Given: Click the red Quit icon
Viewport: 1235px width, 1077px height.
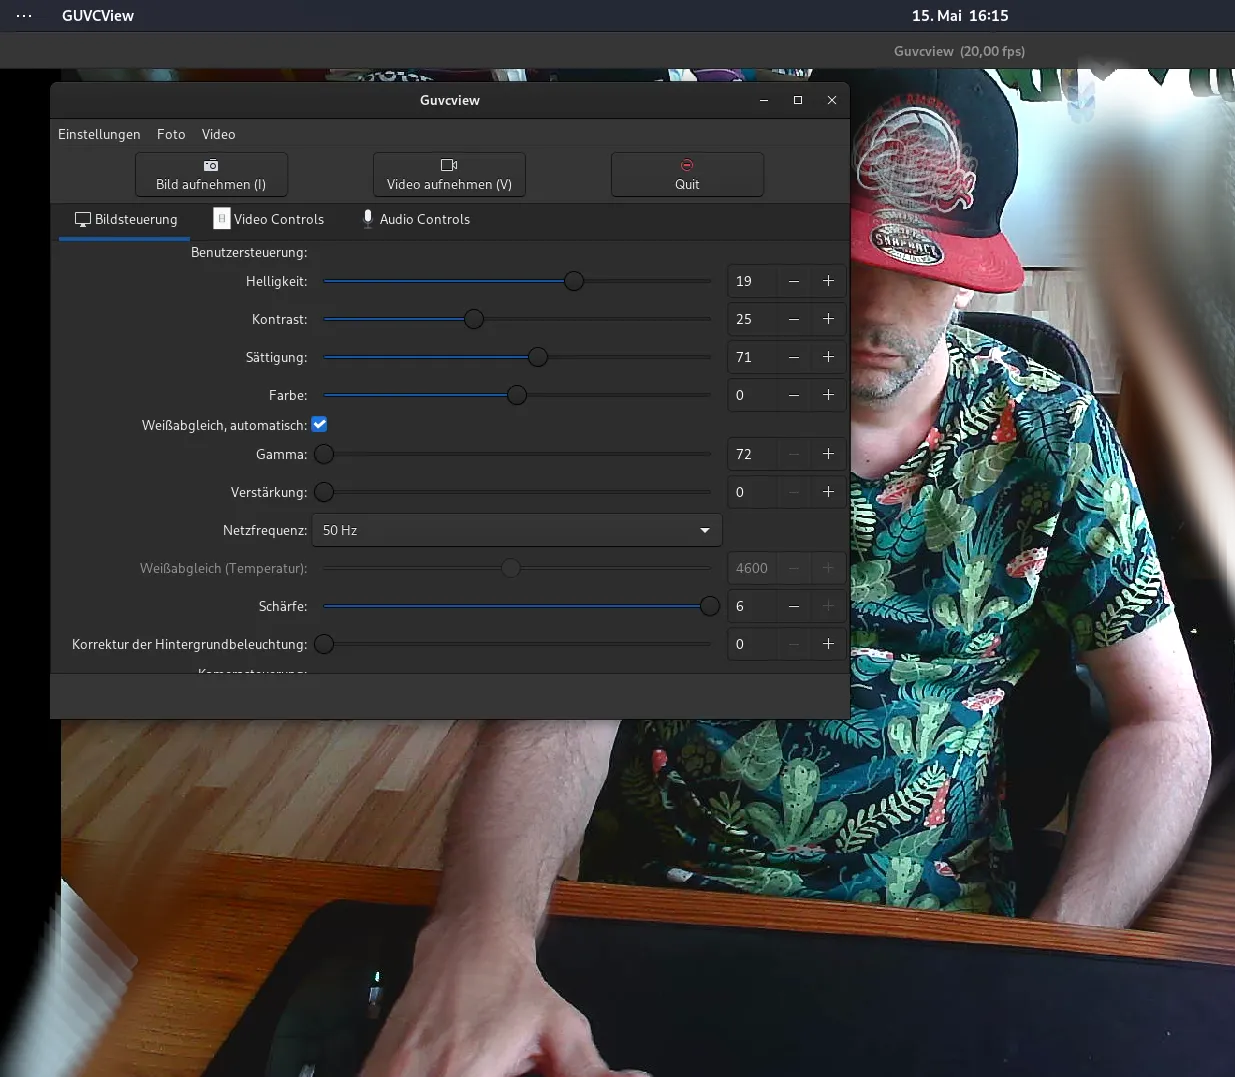Looking at the screenshot, I should coord(687,165).
